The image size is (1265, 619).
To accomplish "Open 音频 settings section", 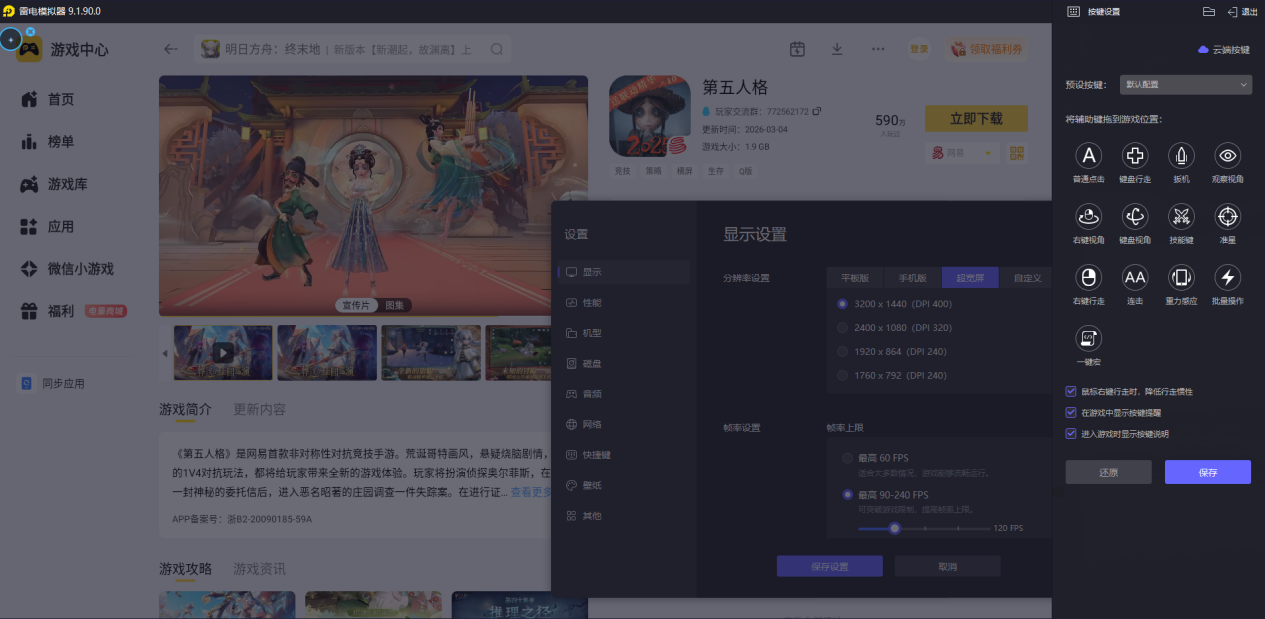I will (x=624, y=394).
